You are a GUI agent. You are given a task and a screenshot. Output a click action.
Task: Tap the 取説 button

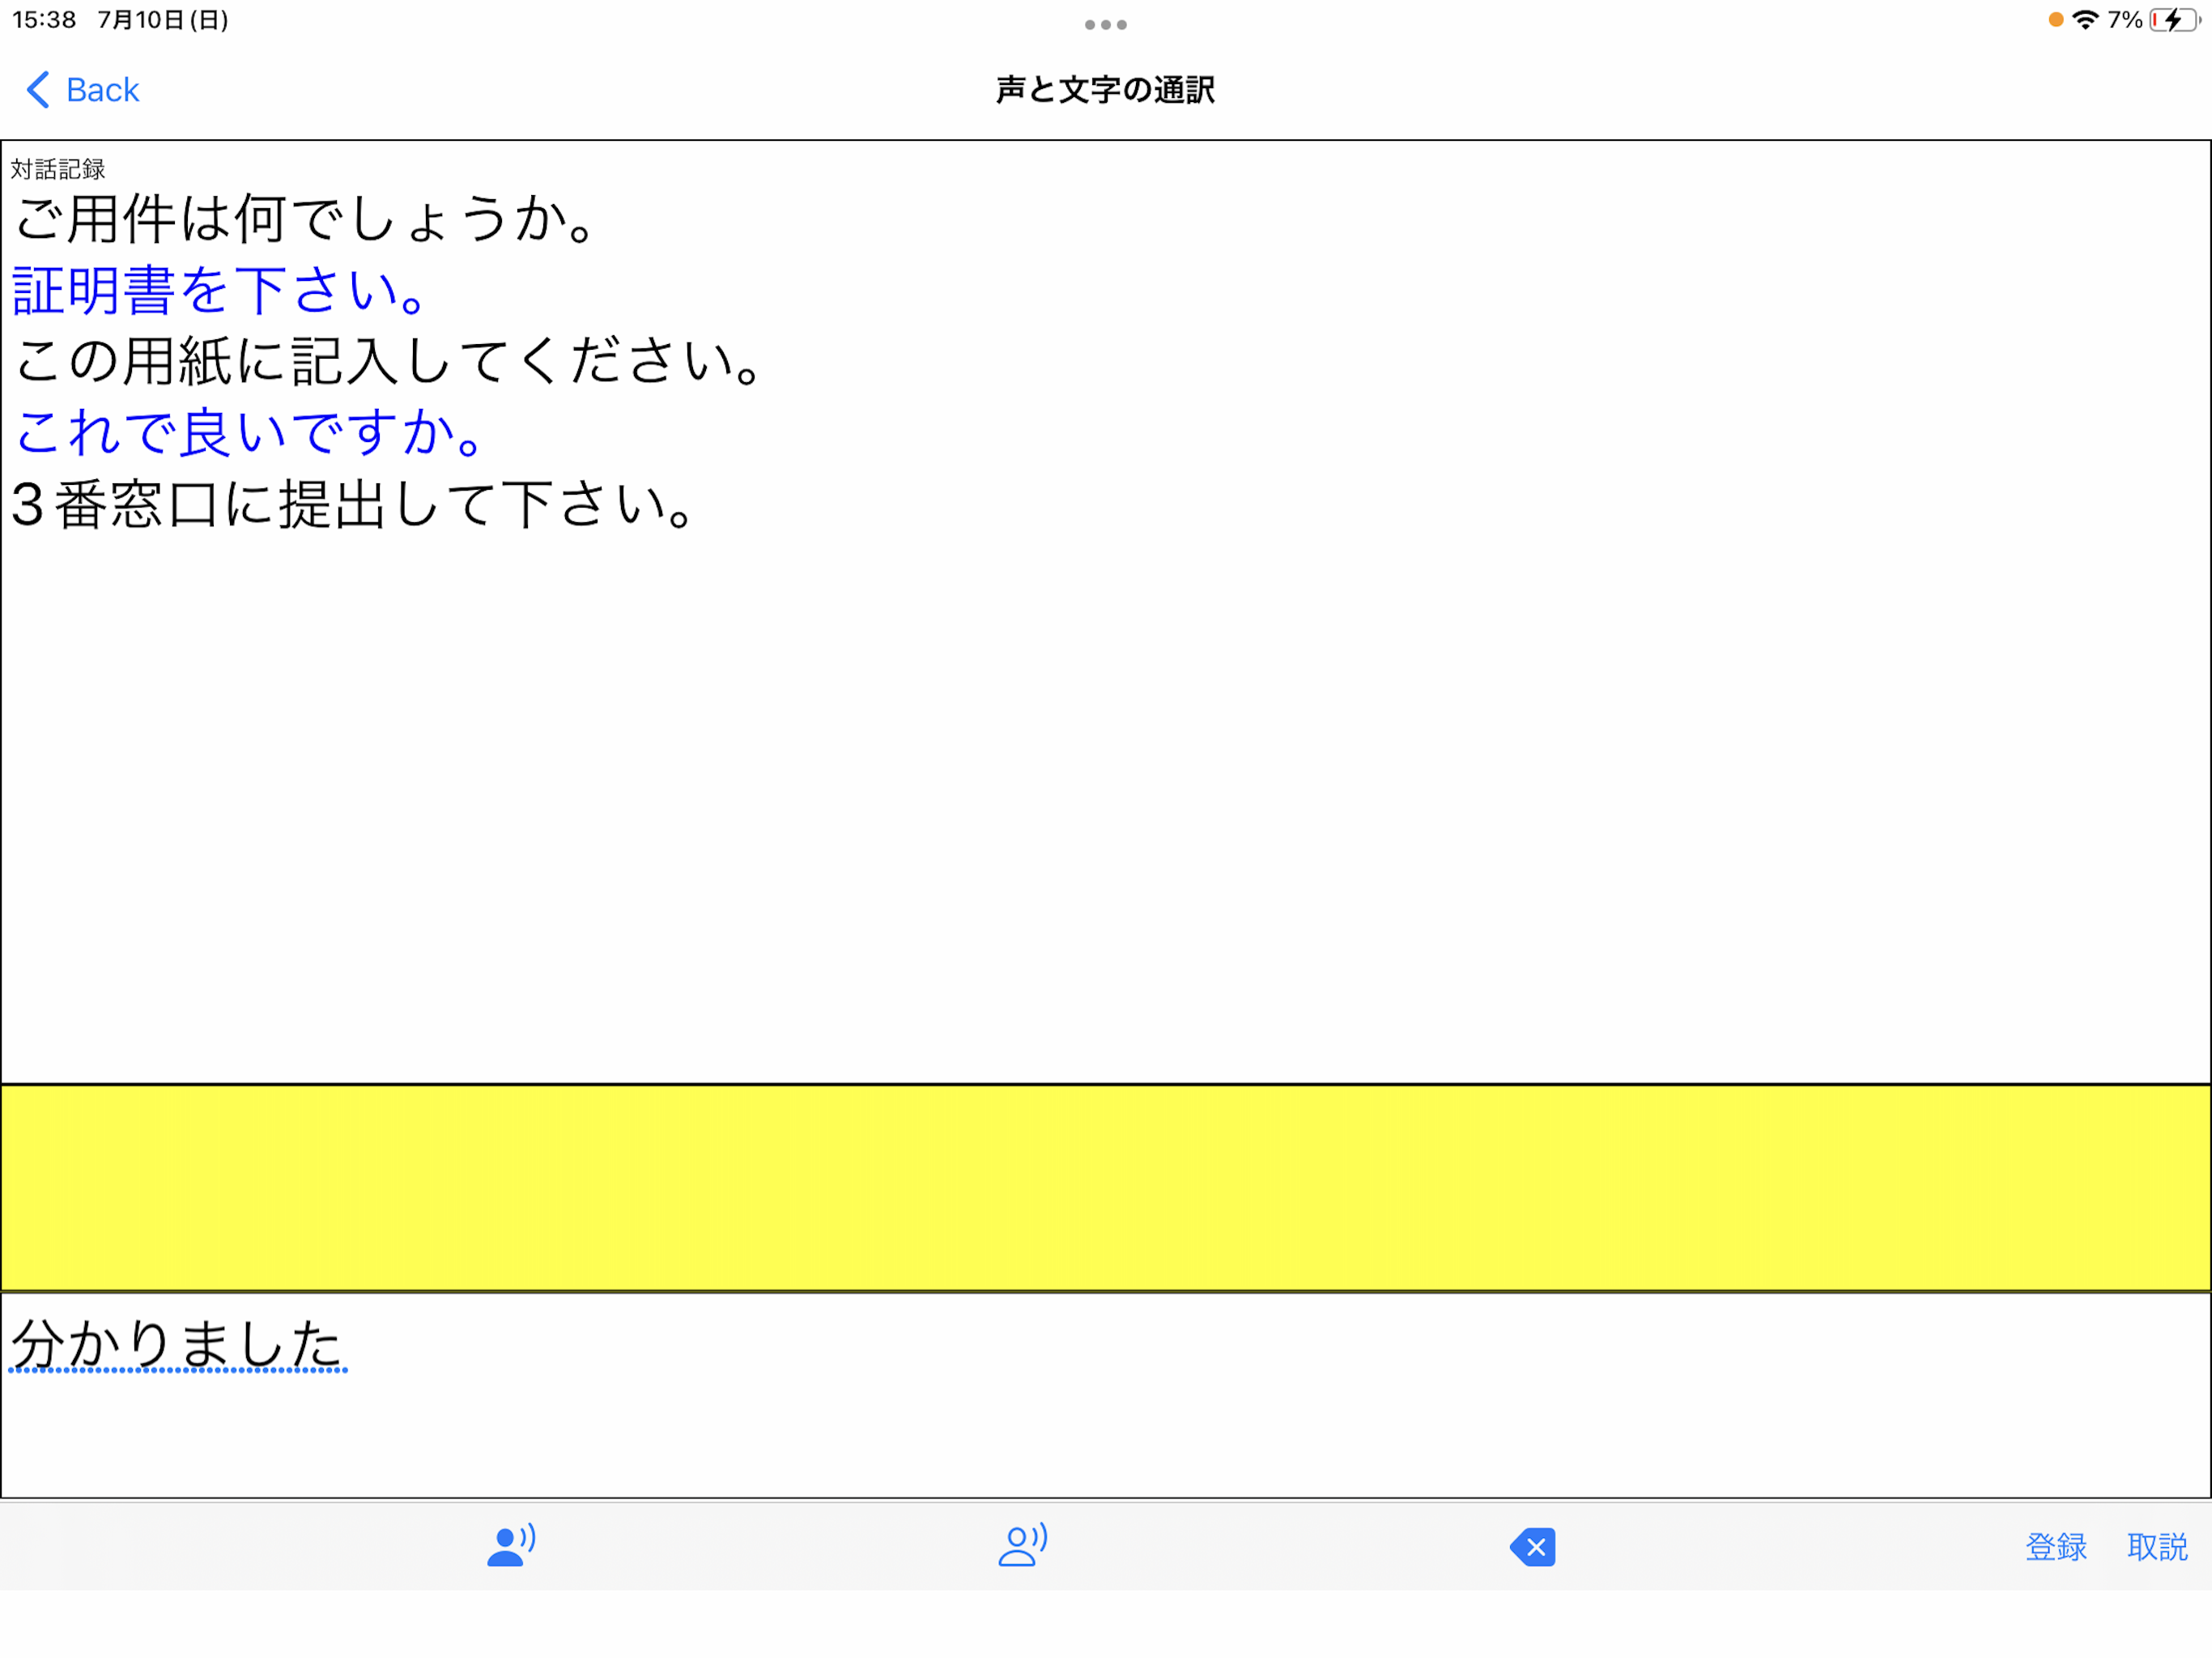pos(2157,1547)
